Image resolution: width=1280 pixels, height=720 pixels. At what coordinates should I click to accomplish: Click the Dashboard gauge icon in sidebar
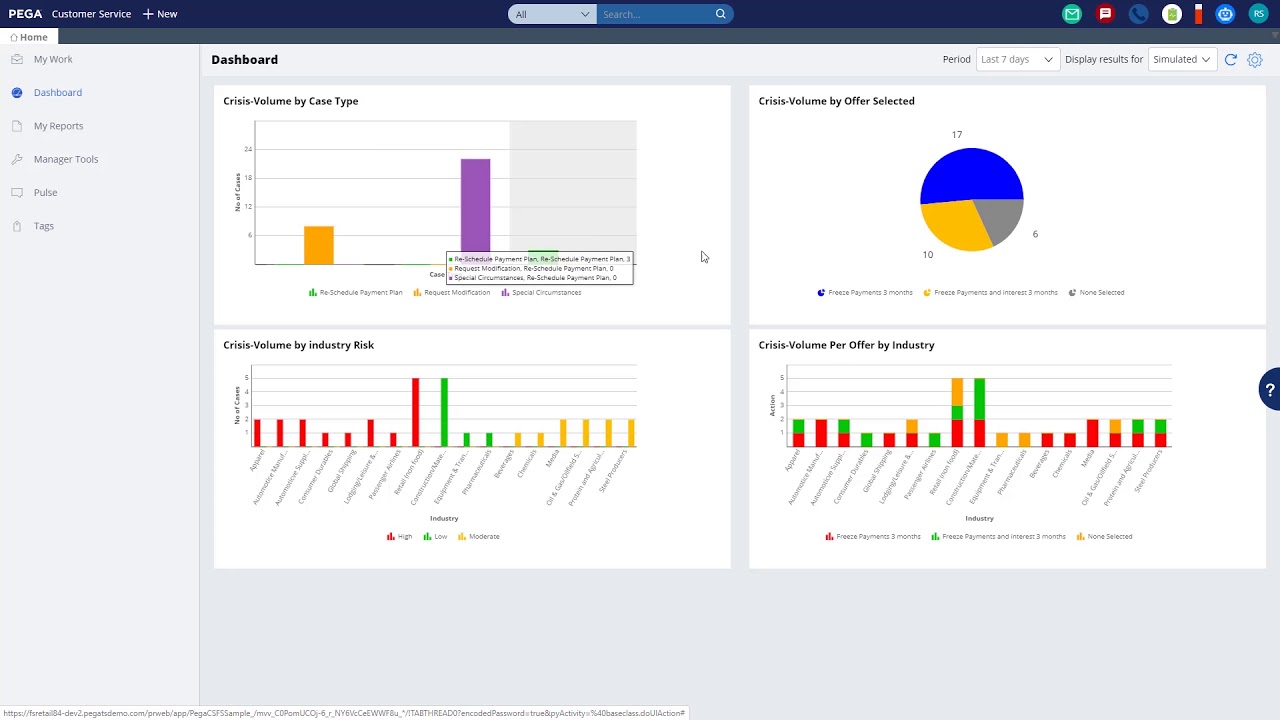pyautogui.click(x=17, y=92)
